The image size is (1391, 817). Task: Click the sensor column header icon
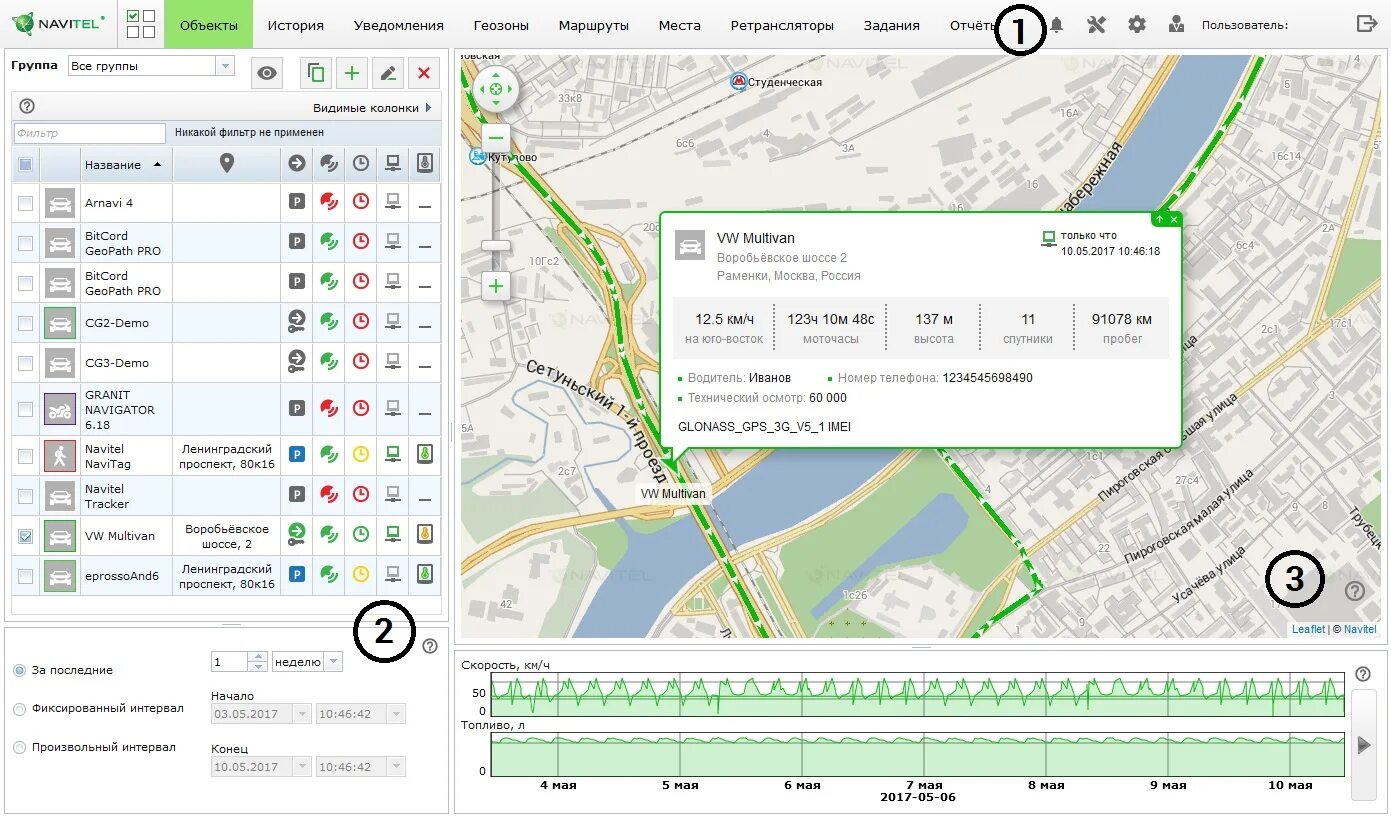pos(426,164)
